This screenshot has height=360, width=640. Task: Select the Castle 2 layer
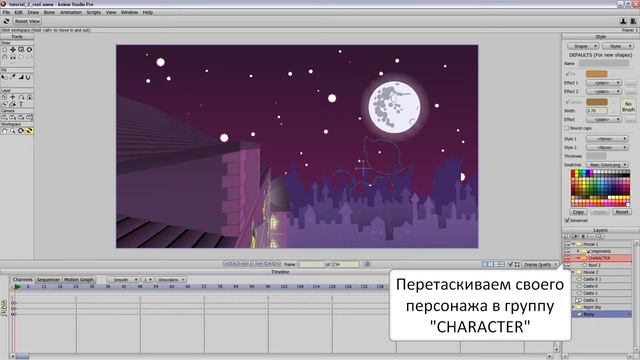tap(602, 300)
